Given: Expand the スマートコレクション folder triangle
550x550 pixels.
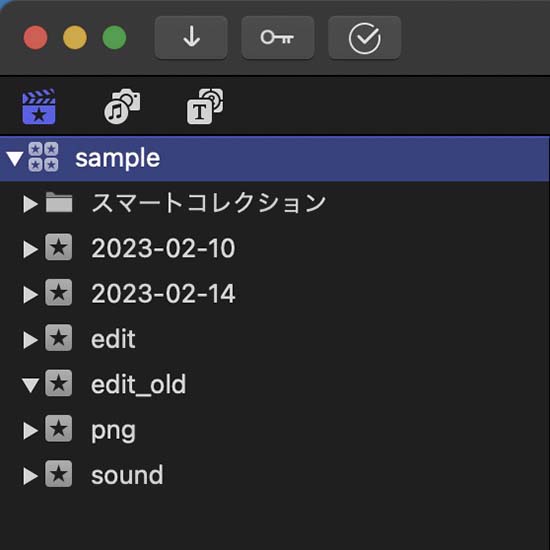Looking at the screenshot, I should click(x=31, y=204).
